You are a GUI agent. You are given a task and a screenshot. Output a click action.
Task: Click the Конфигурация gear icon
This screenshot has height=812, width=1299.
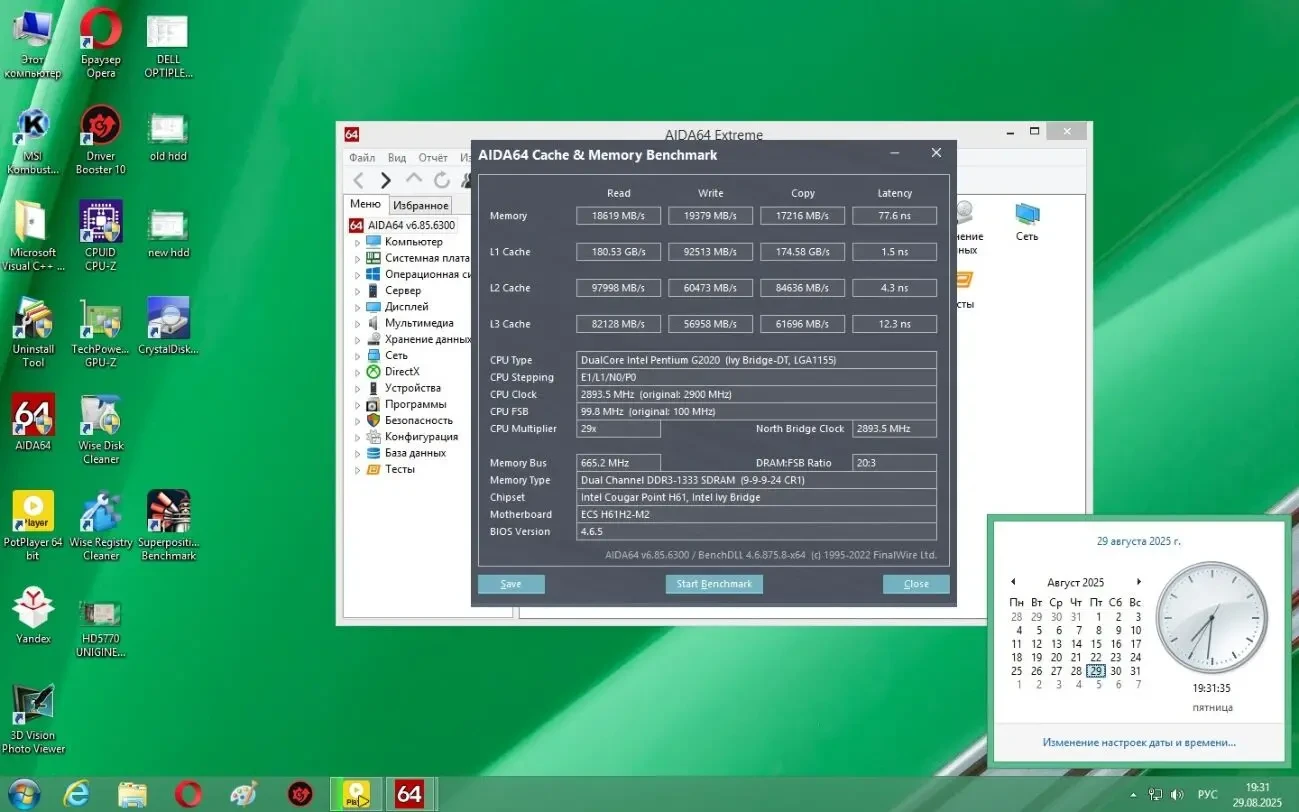372,436
